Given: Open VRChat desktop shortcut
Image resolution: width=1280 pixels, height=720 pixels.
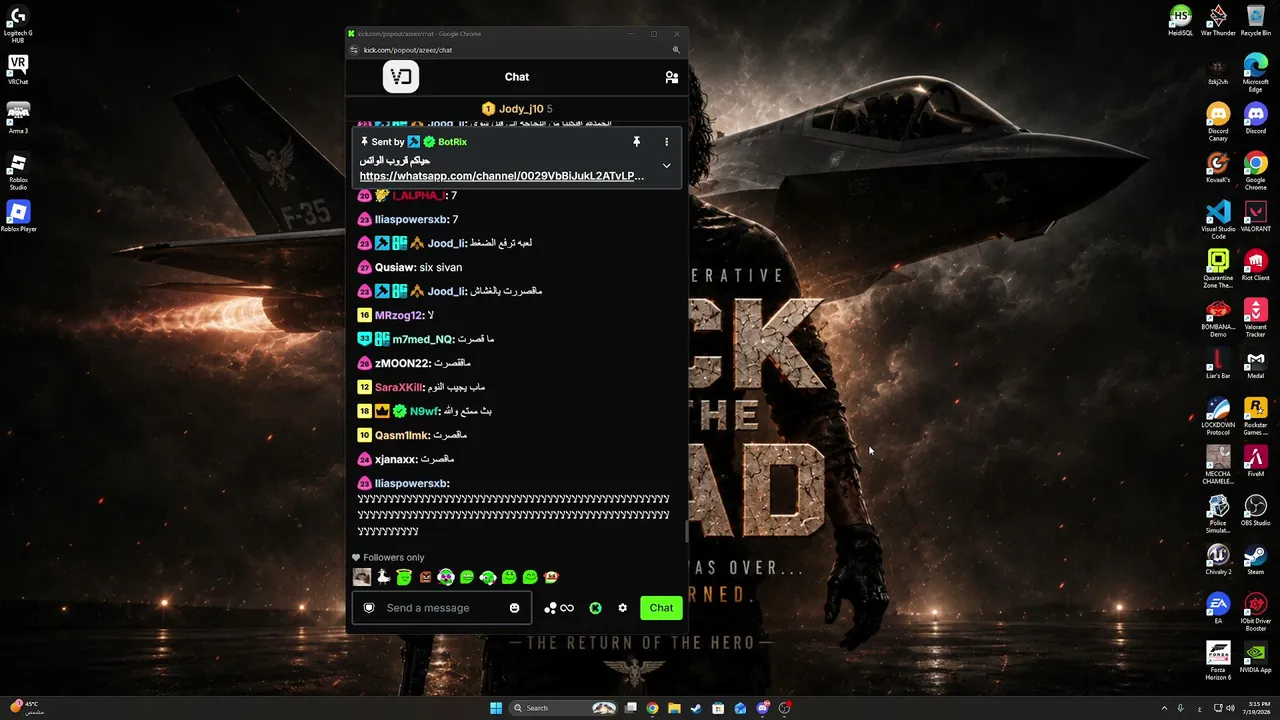Looking at the screenshot, I should [x=18, y=70].
